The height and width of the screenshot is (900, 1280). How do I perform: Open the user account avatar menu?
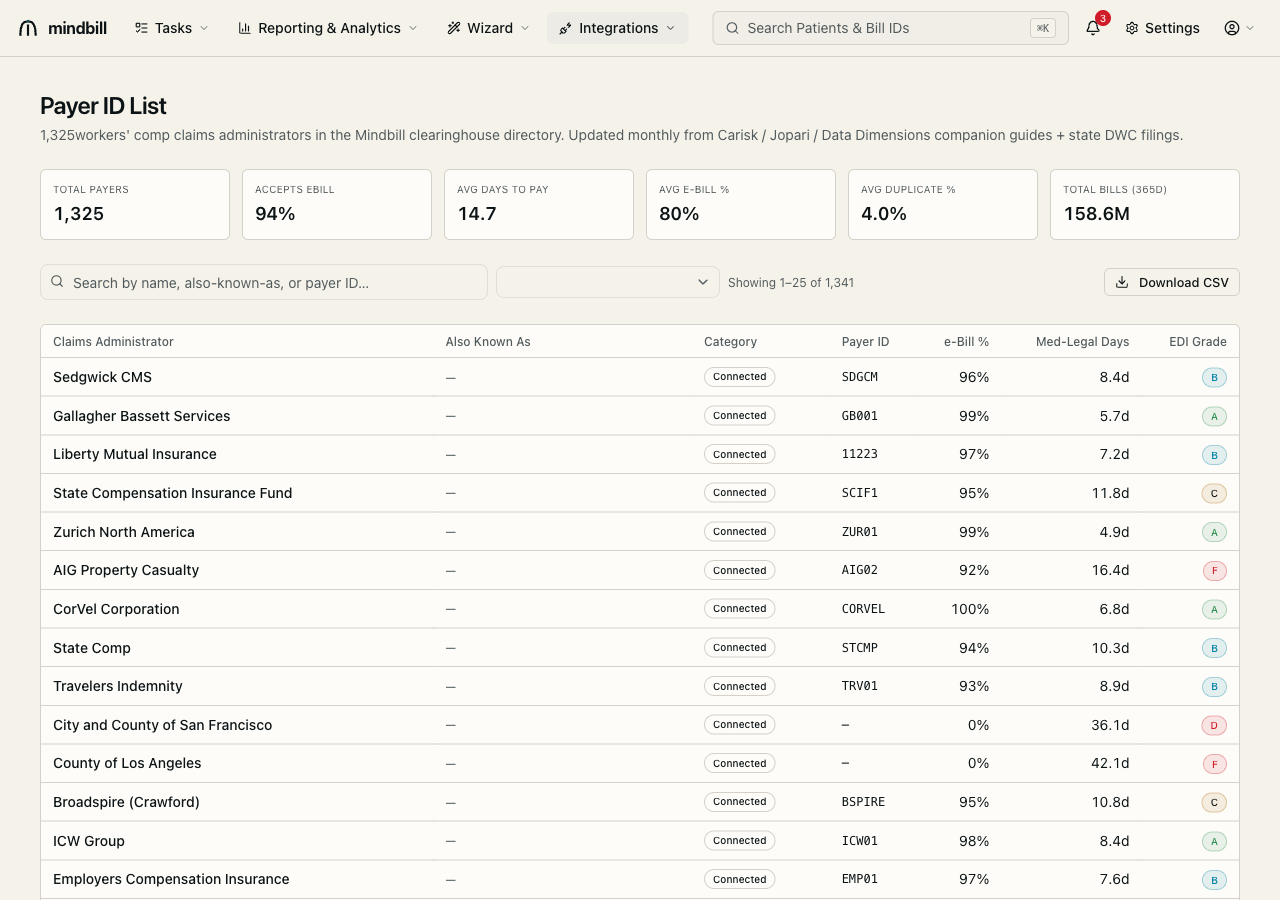coord(1232,28)
